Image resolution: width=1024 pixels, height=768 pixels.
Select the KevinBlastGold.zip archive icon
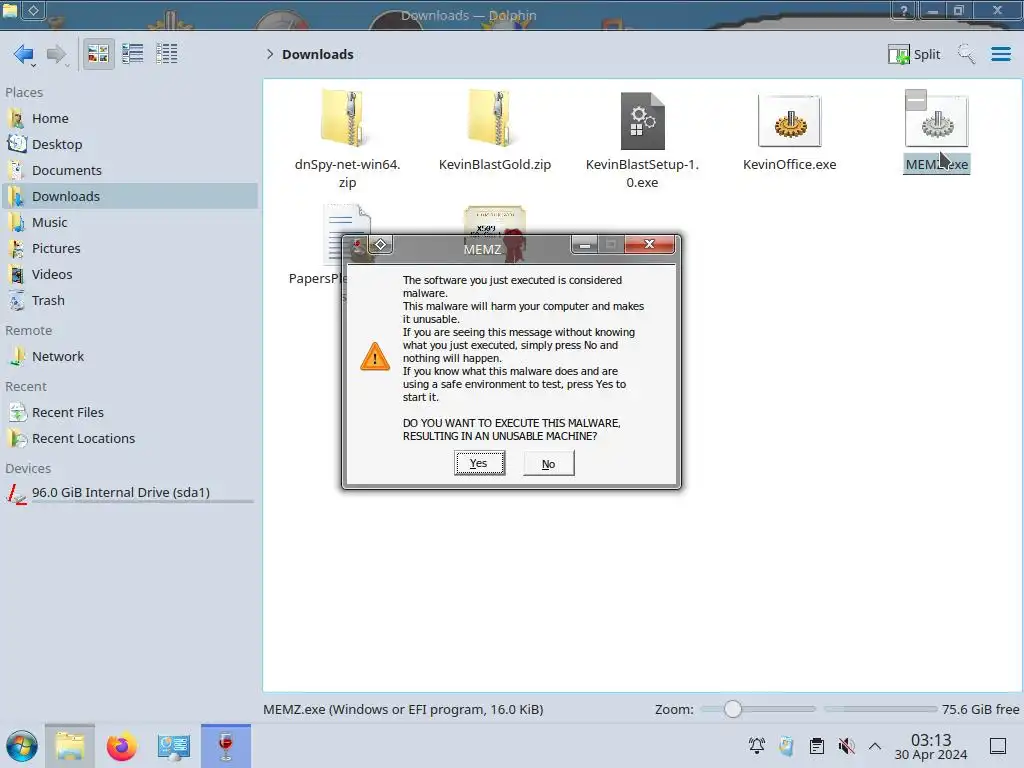[x=490, y=118]
